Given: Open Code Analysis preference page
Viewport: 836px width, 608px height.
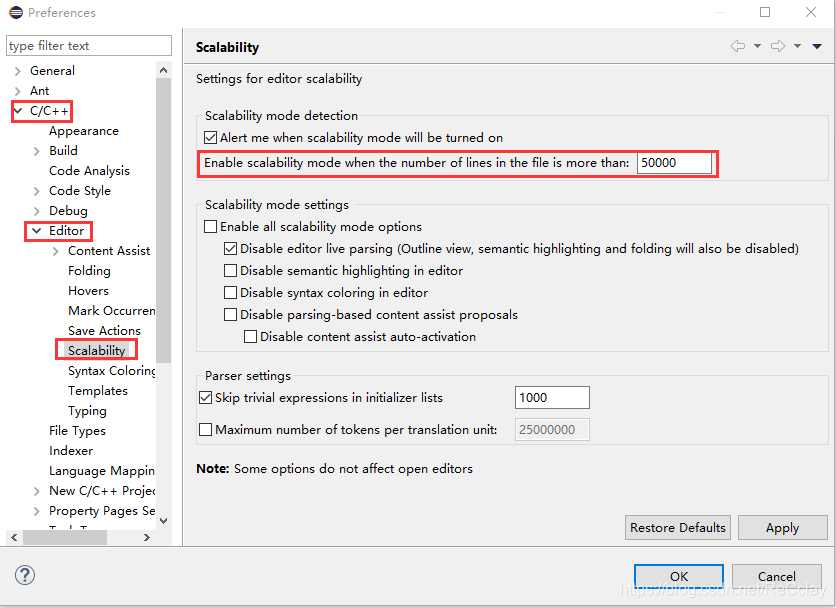Looking at the screenshot, I should 89,171.
